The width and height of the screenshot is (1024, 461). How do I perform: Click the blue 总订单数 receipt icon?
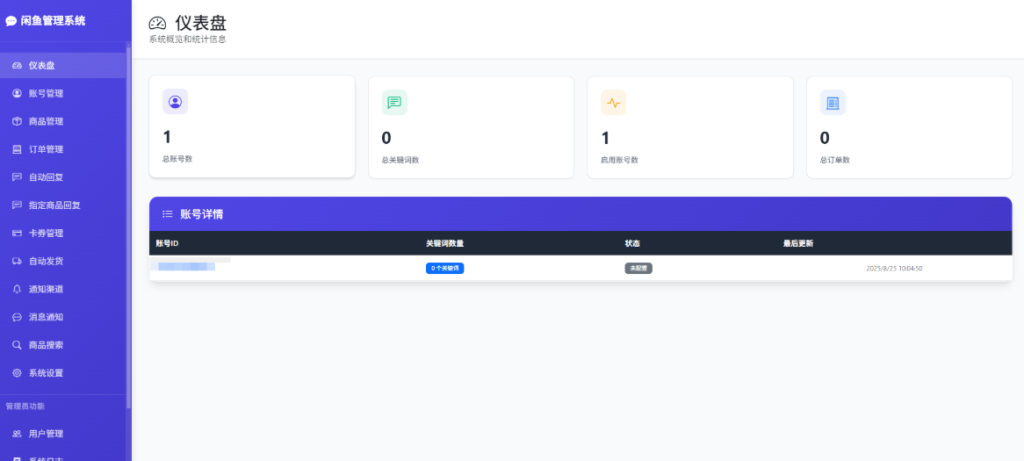pos(832,102)
